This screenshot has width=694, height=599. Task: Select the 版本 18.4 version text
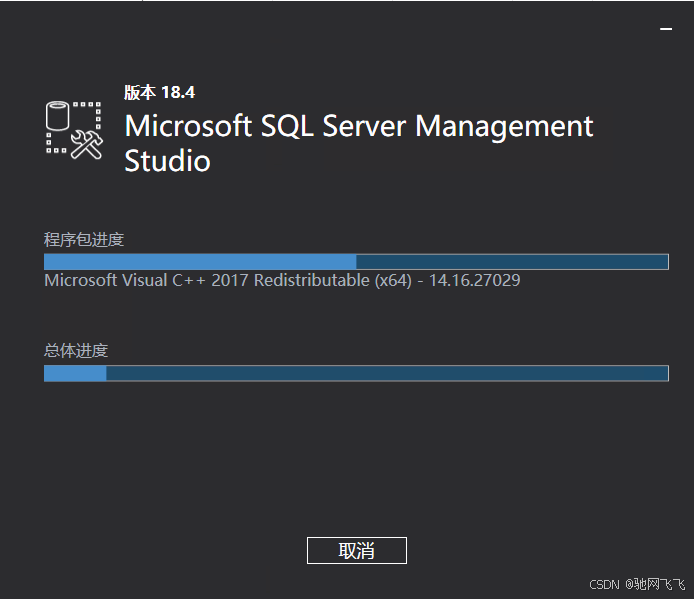tap(159, 93)
